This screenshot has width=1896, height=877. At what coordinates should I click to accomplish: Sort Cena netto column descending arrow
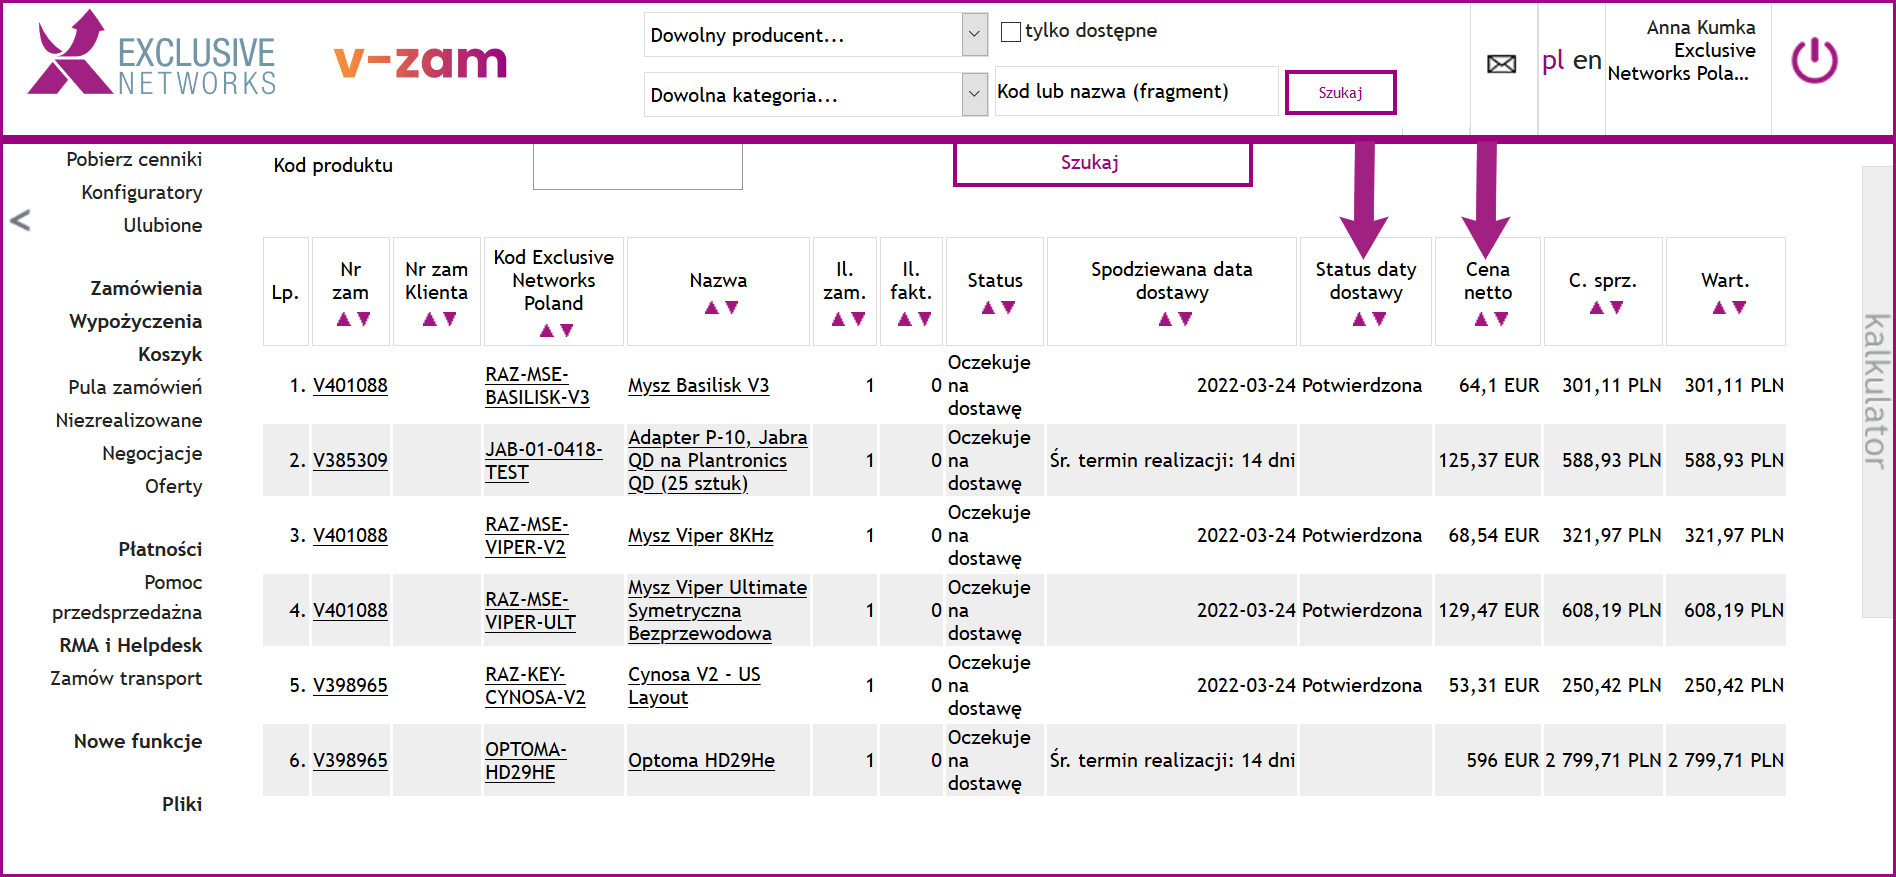(x=1501, y=319)
